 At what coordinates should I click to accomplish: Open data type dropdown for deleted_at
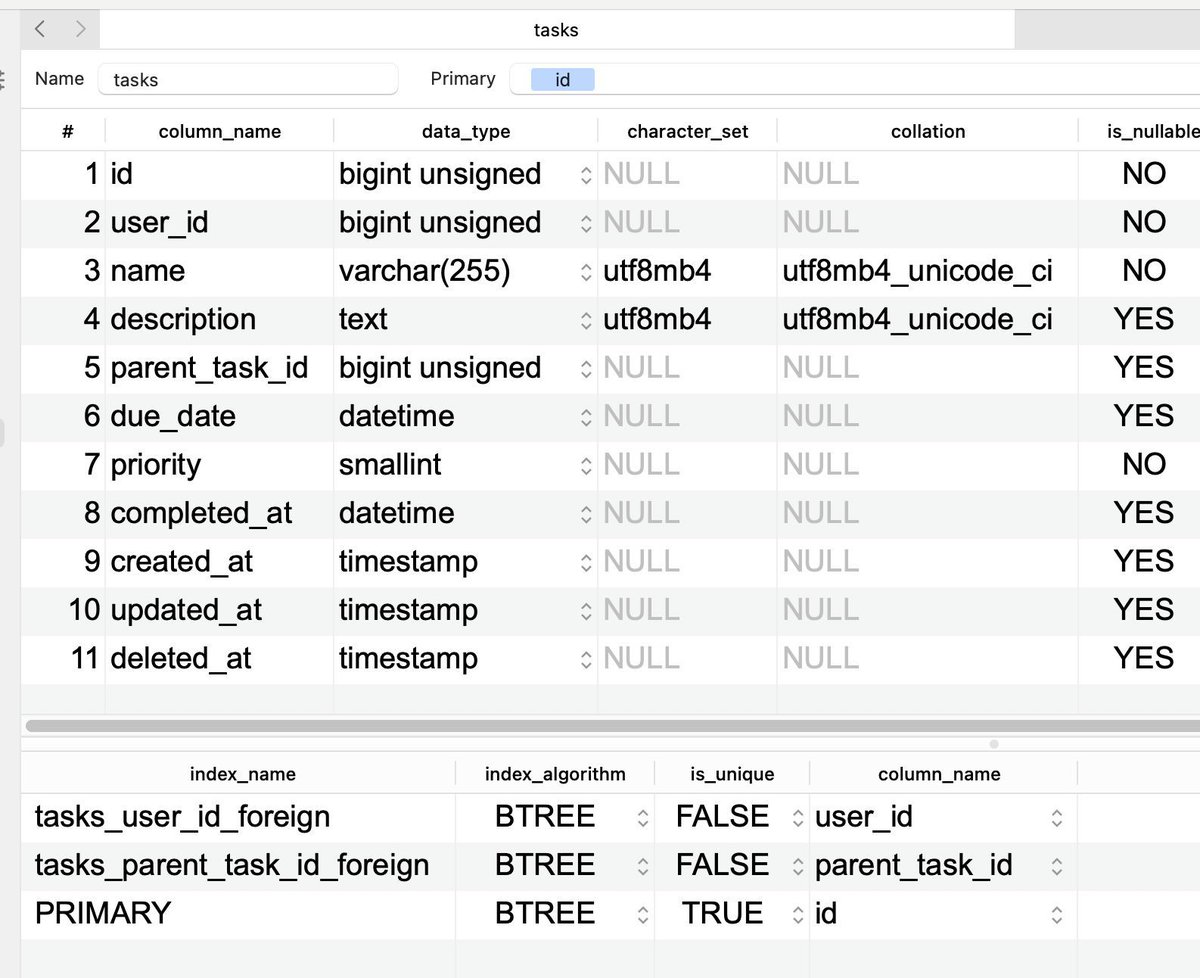586,659
